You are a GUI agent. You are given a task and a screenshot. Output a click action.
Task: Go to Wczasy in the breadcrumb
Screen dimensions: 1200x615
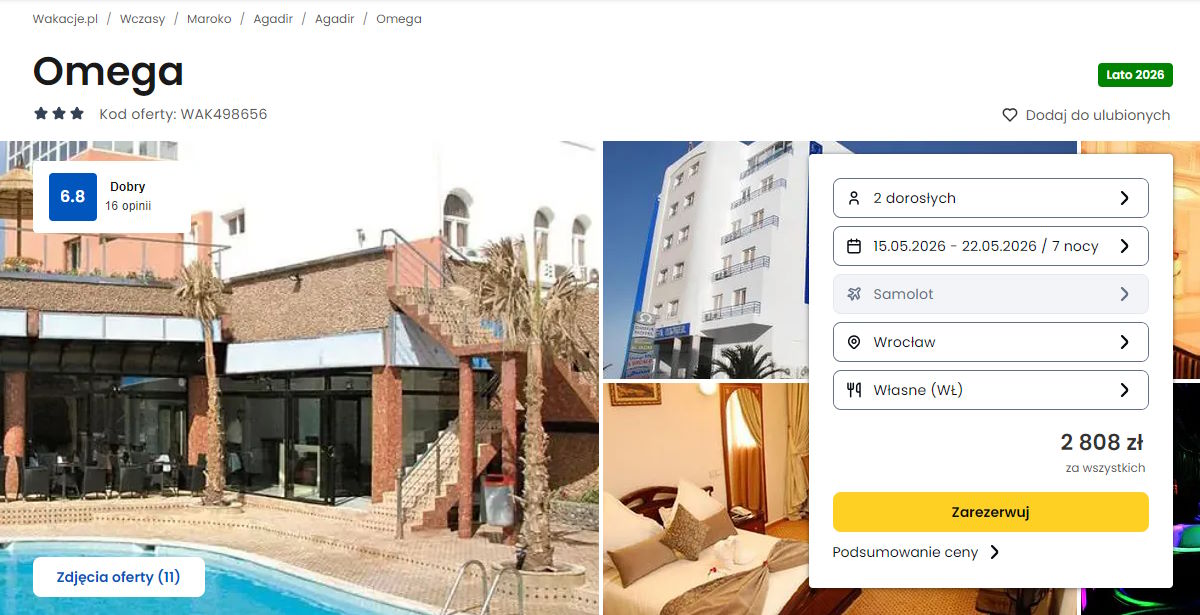tap(142, 19)
